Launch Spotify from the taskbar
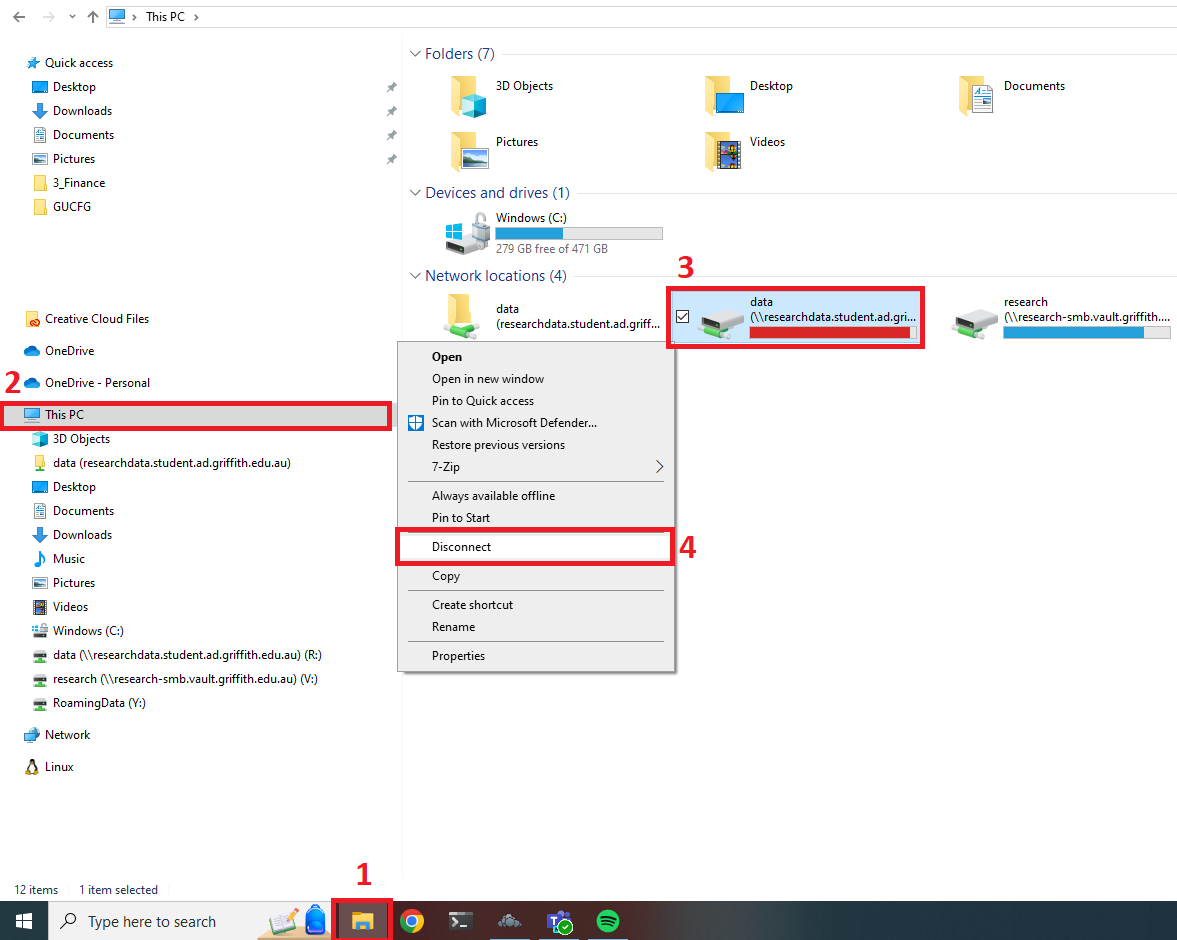Viewport: 1177px width, 940px height. 608,921
